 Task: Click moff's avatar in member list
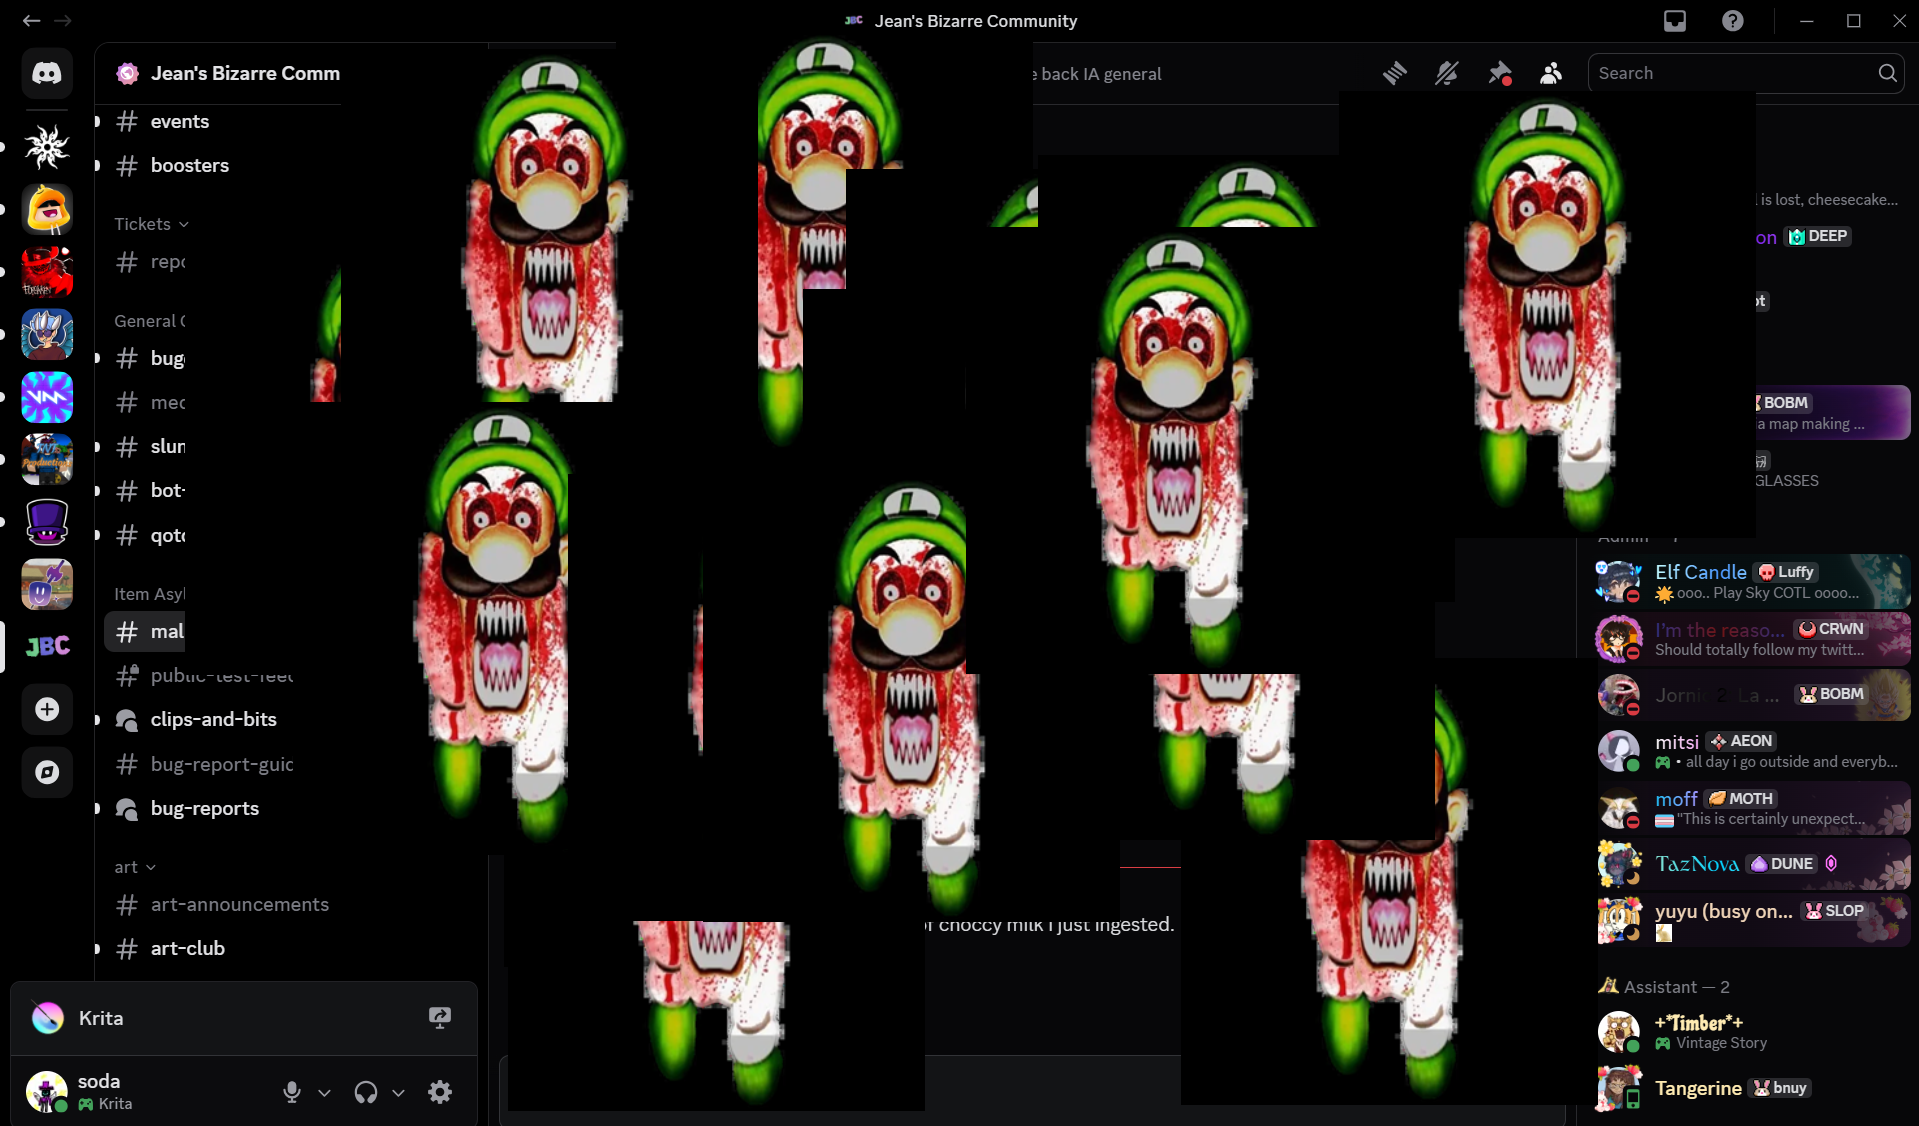point(1619,808)
